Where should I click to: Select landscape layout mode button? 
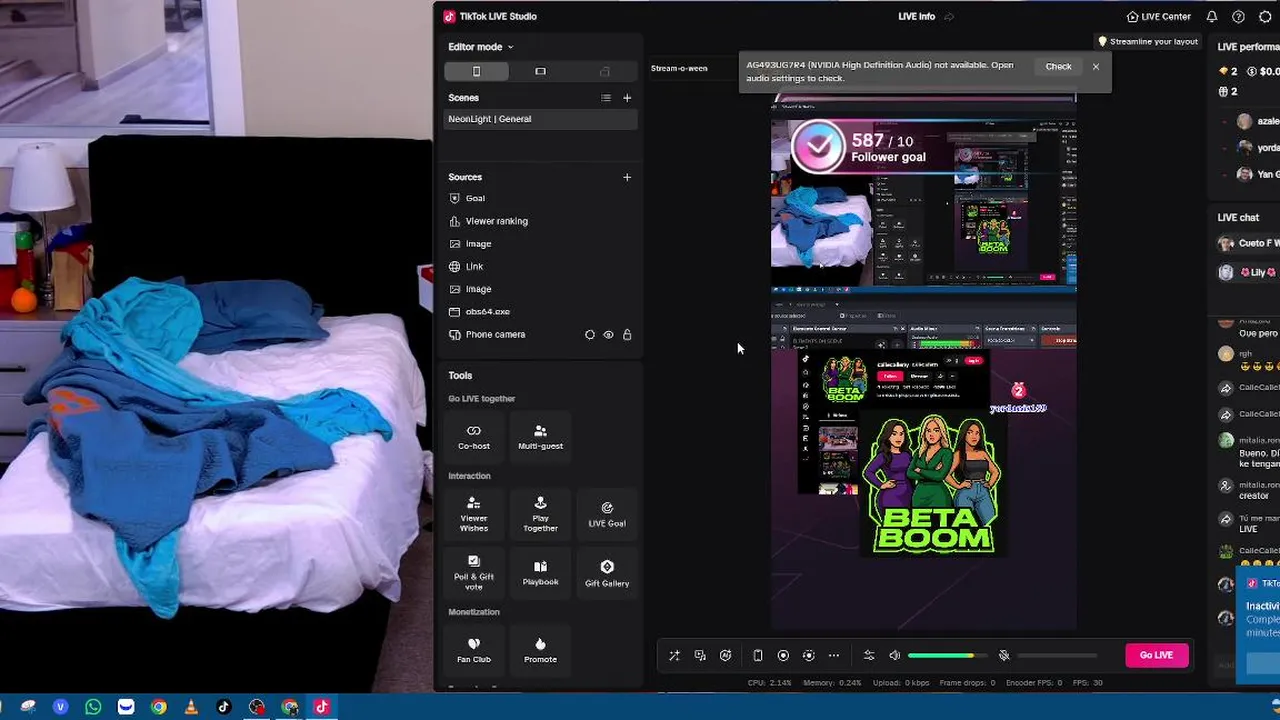pyautogui.click(x=540, y=71)
